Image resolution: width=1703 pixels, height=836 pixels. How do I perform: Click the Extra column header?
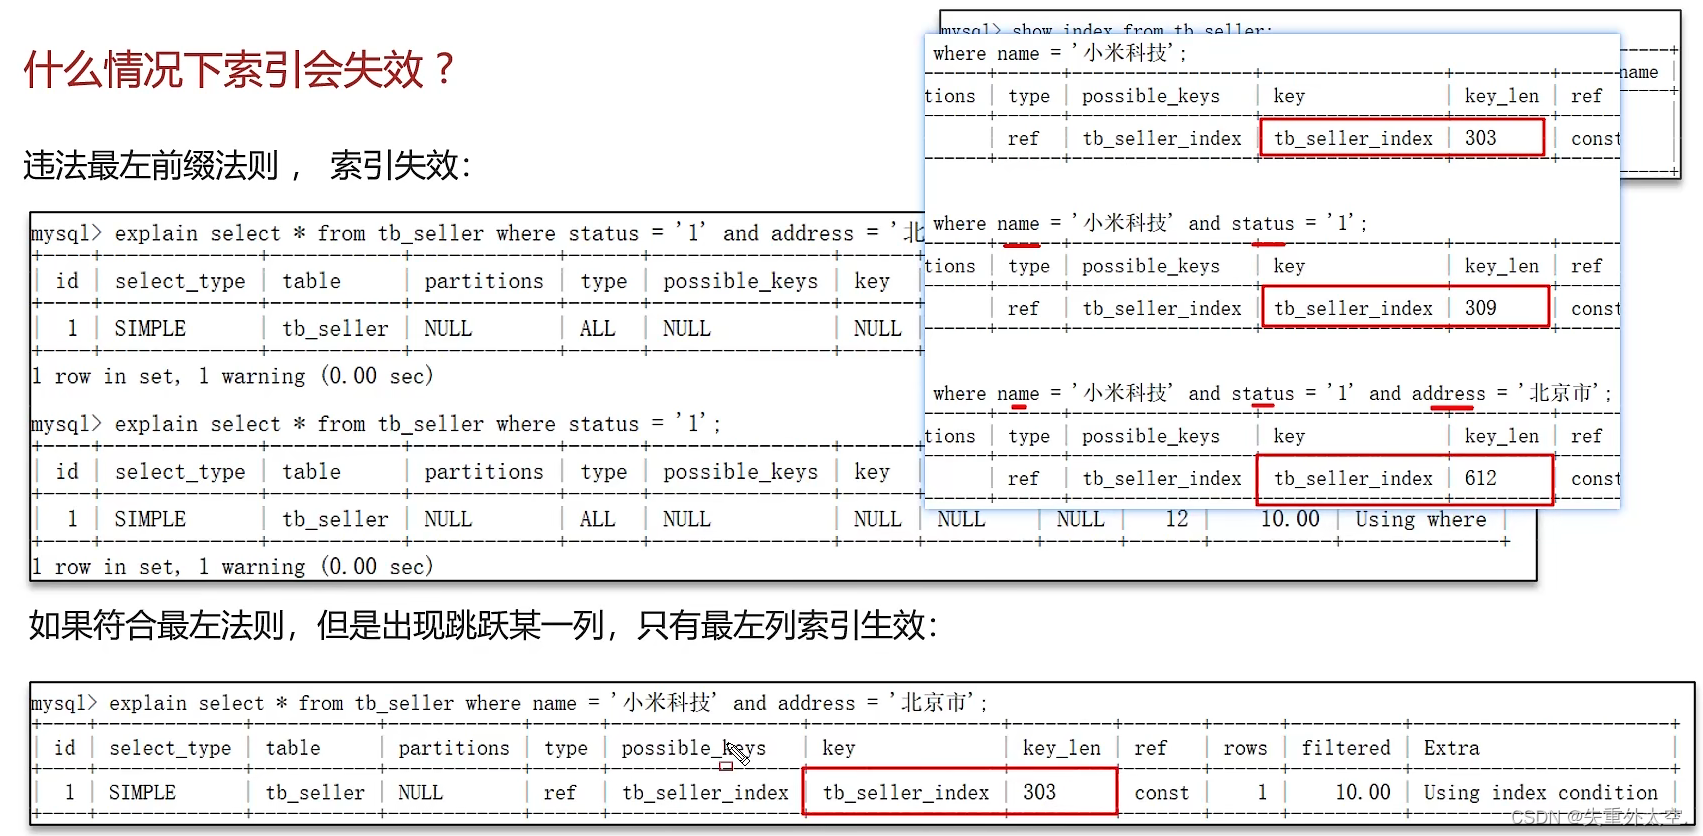click(1451, 748)
